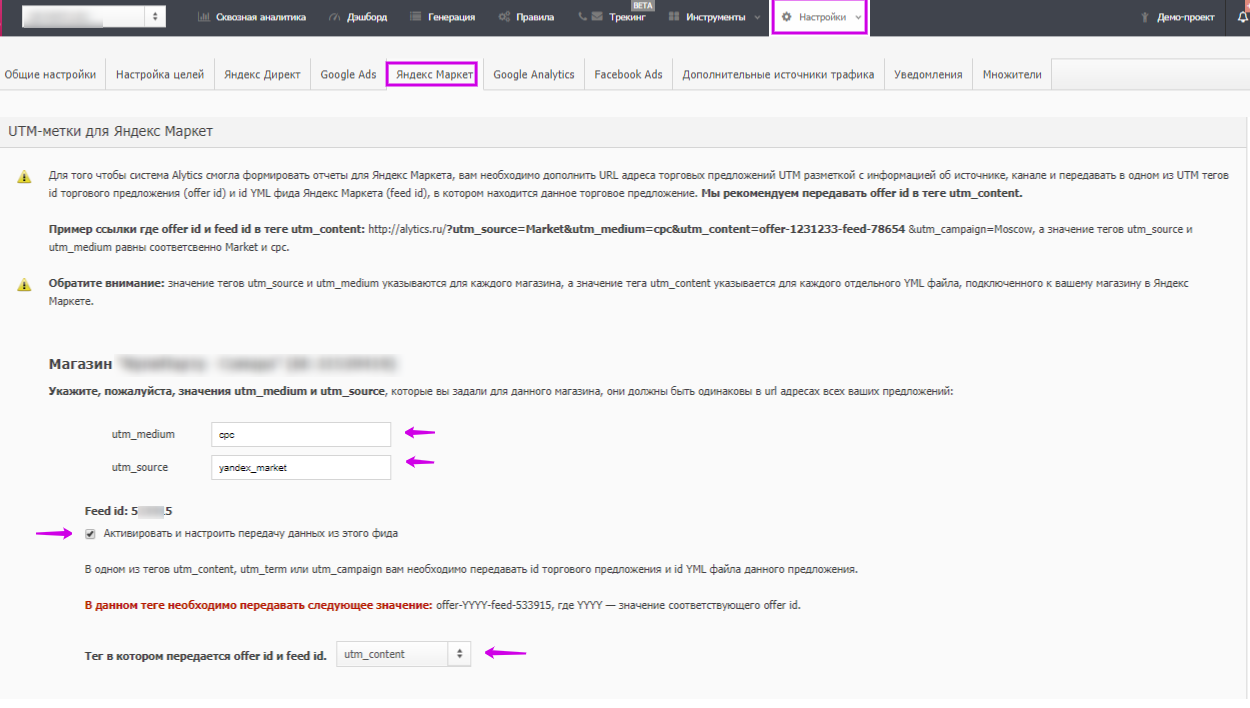Open the Правила section
This screenshot has height=708, width=1250.
point(526,17)
